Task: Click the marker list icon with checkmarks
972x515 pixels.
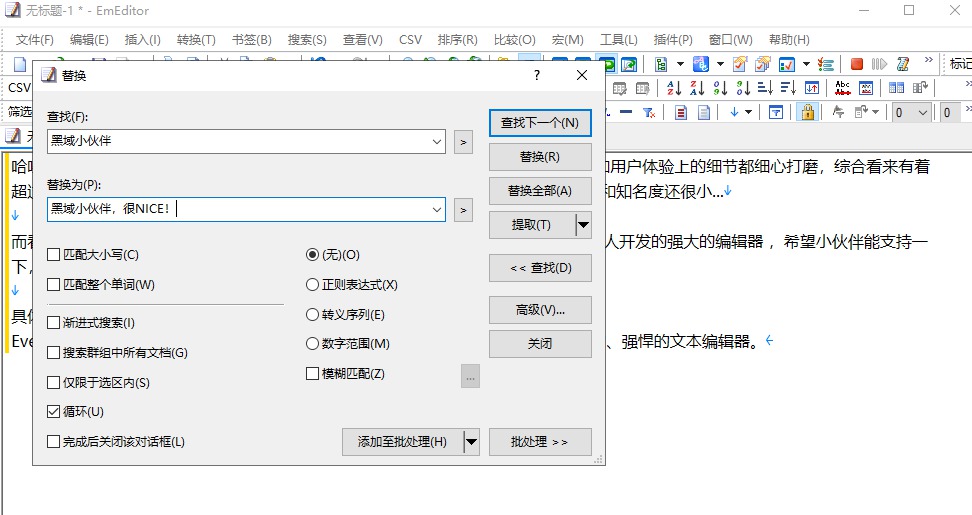Action: (825, 64)
